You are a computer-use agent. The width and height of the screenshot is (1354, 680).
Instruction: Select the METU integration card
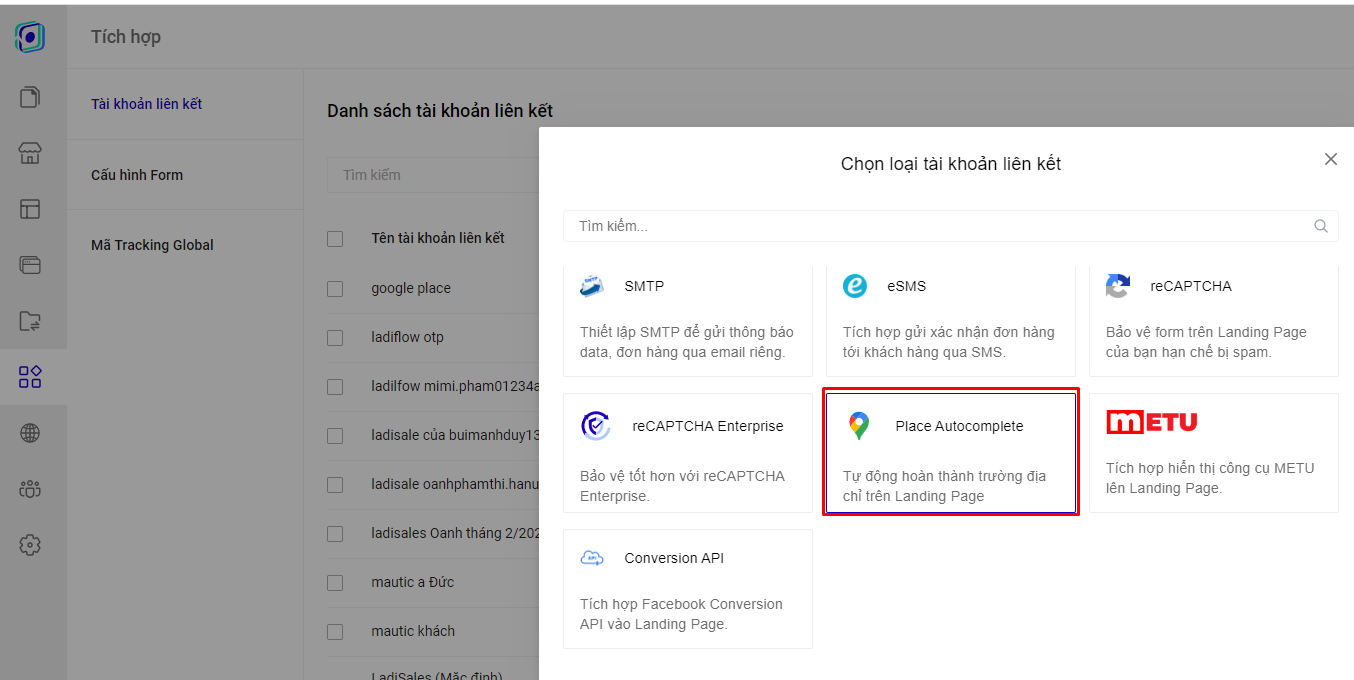coord(1214,453)
